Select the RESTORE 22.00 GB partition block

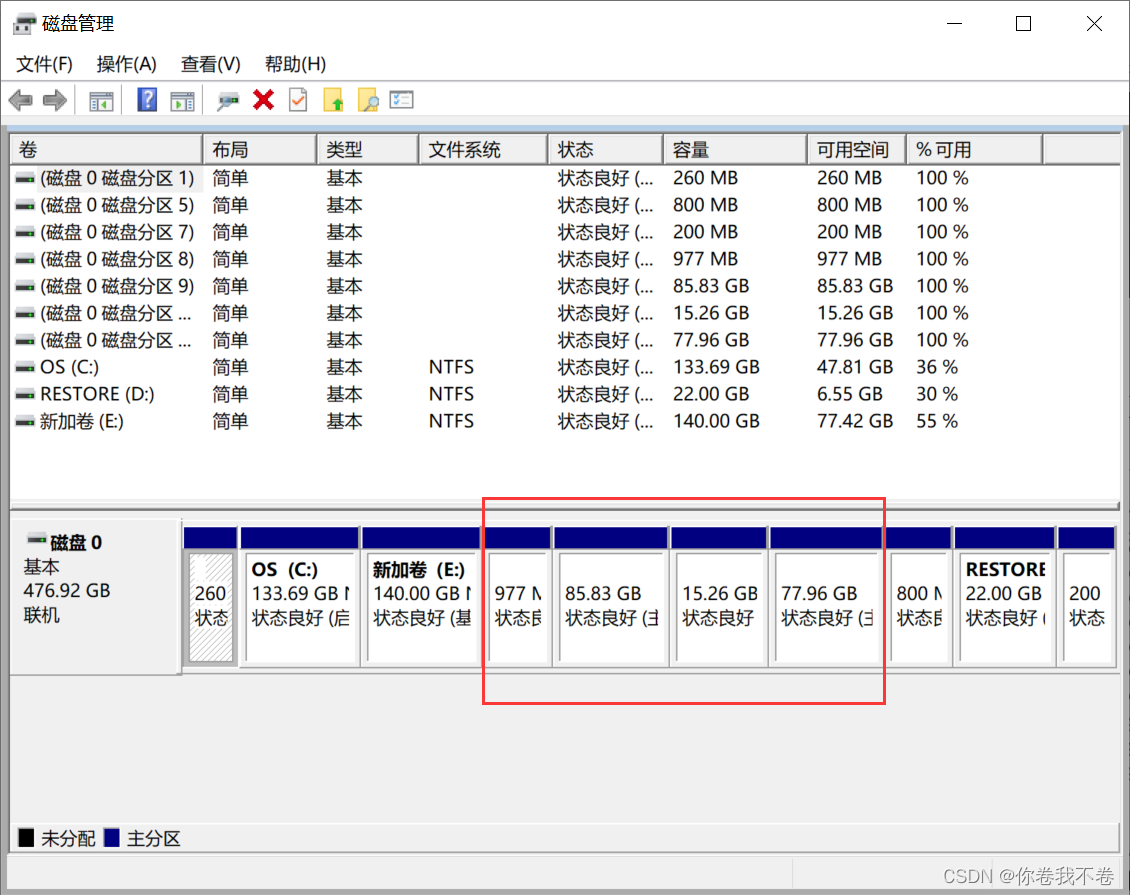click(x=1004, y=606)
